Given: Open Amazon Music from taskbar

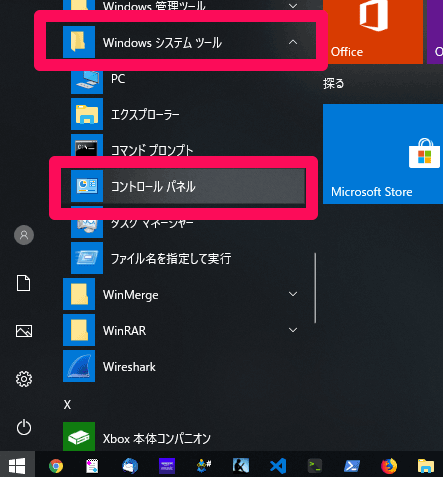Looking at the screenshot, I should click(x=167, y=466).
